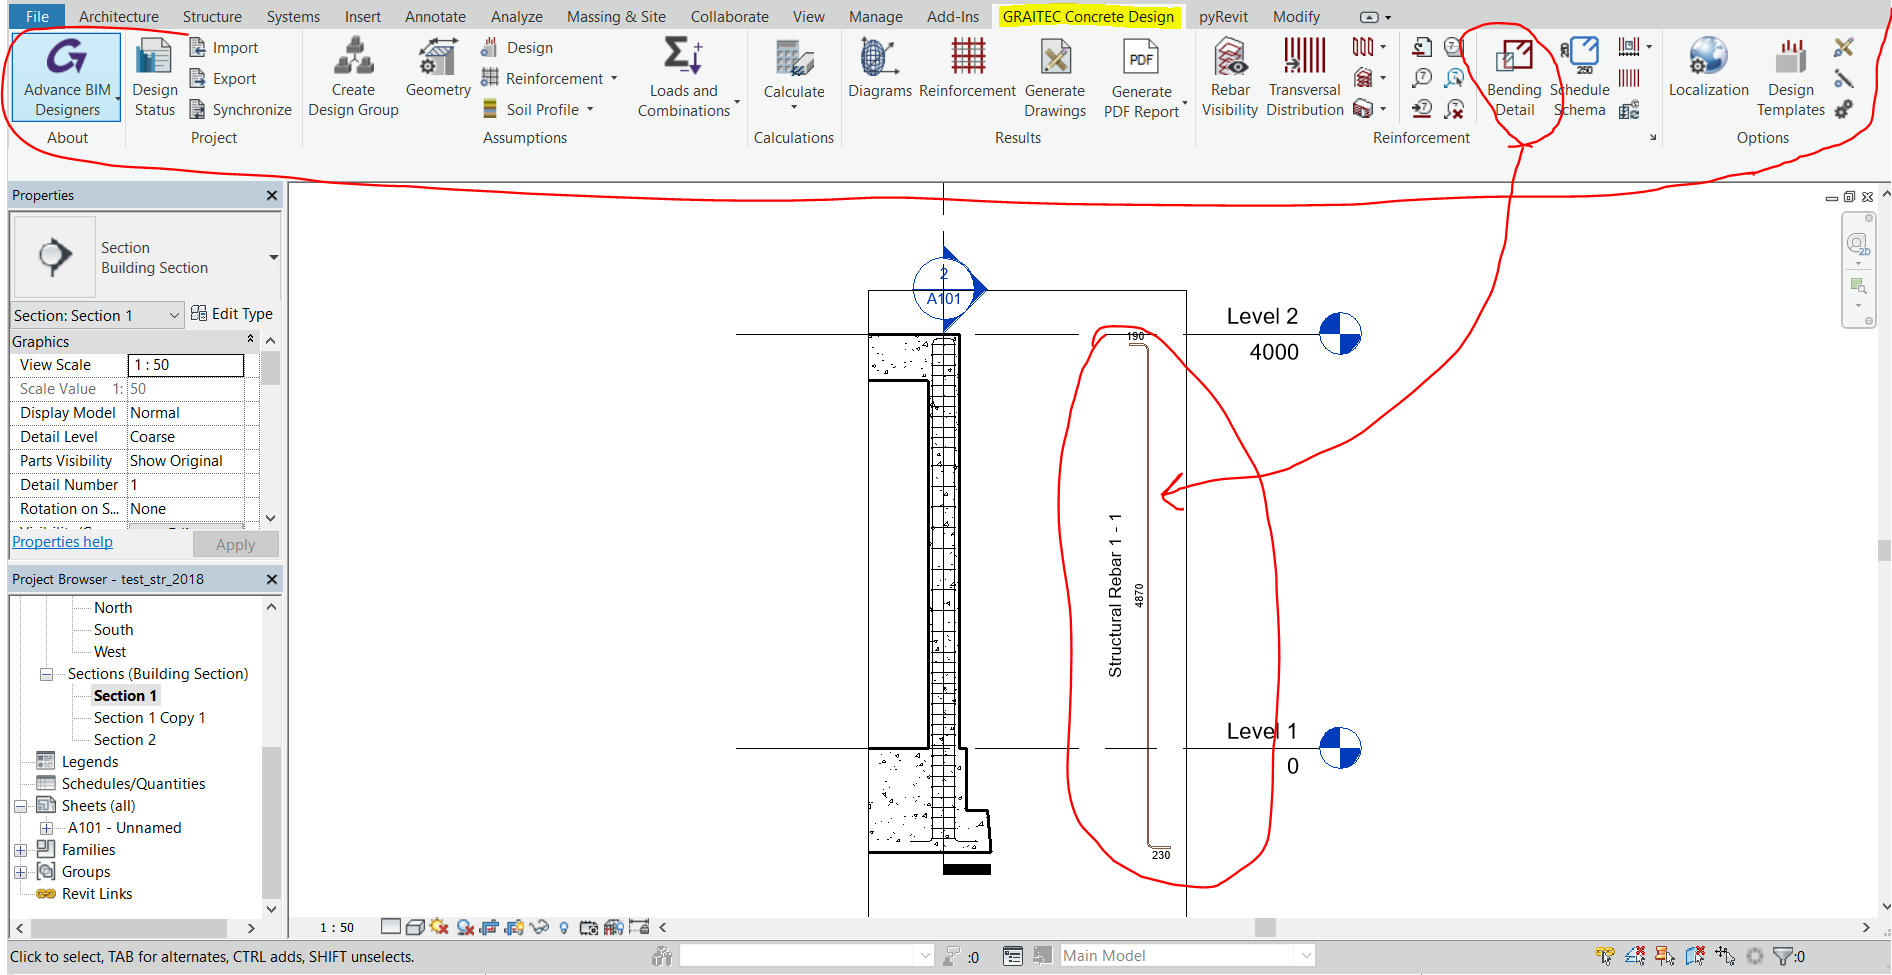The image size is (1892, 975).
Task: Open the Localization options
Action: pos(1708,58)
